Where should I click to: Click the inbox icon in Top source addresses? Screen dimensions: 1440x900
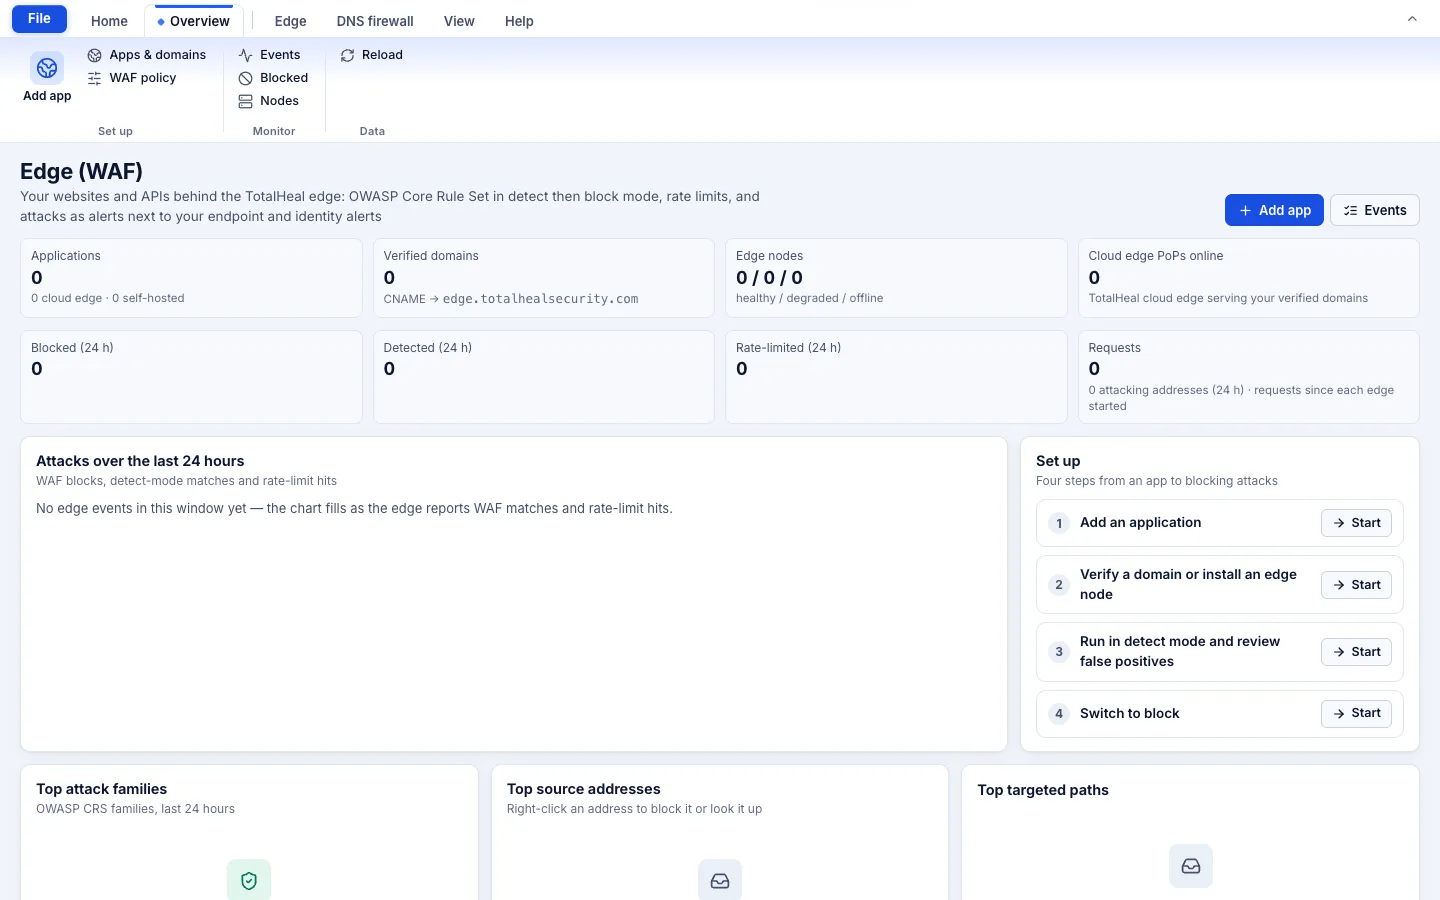pyautogui.click(x=720, y=880)
